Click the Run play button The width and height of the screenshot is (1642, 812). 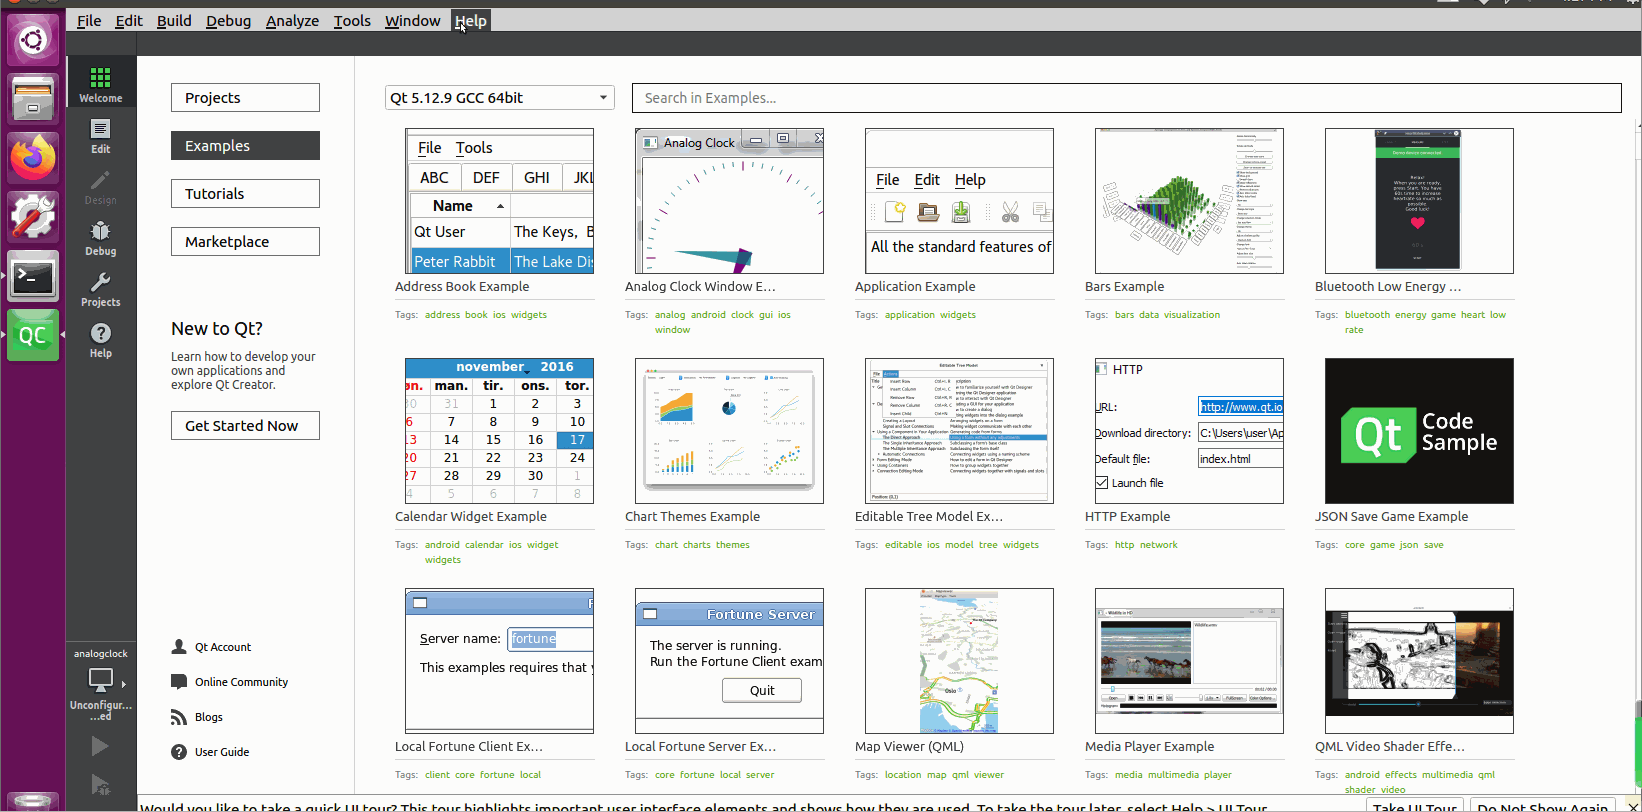point(100,746)
